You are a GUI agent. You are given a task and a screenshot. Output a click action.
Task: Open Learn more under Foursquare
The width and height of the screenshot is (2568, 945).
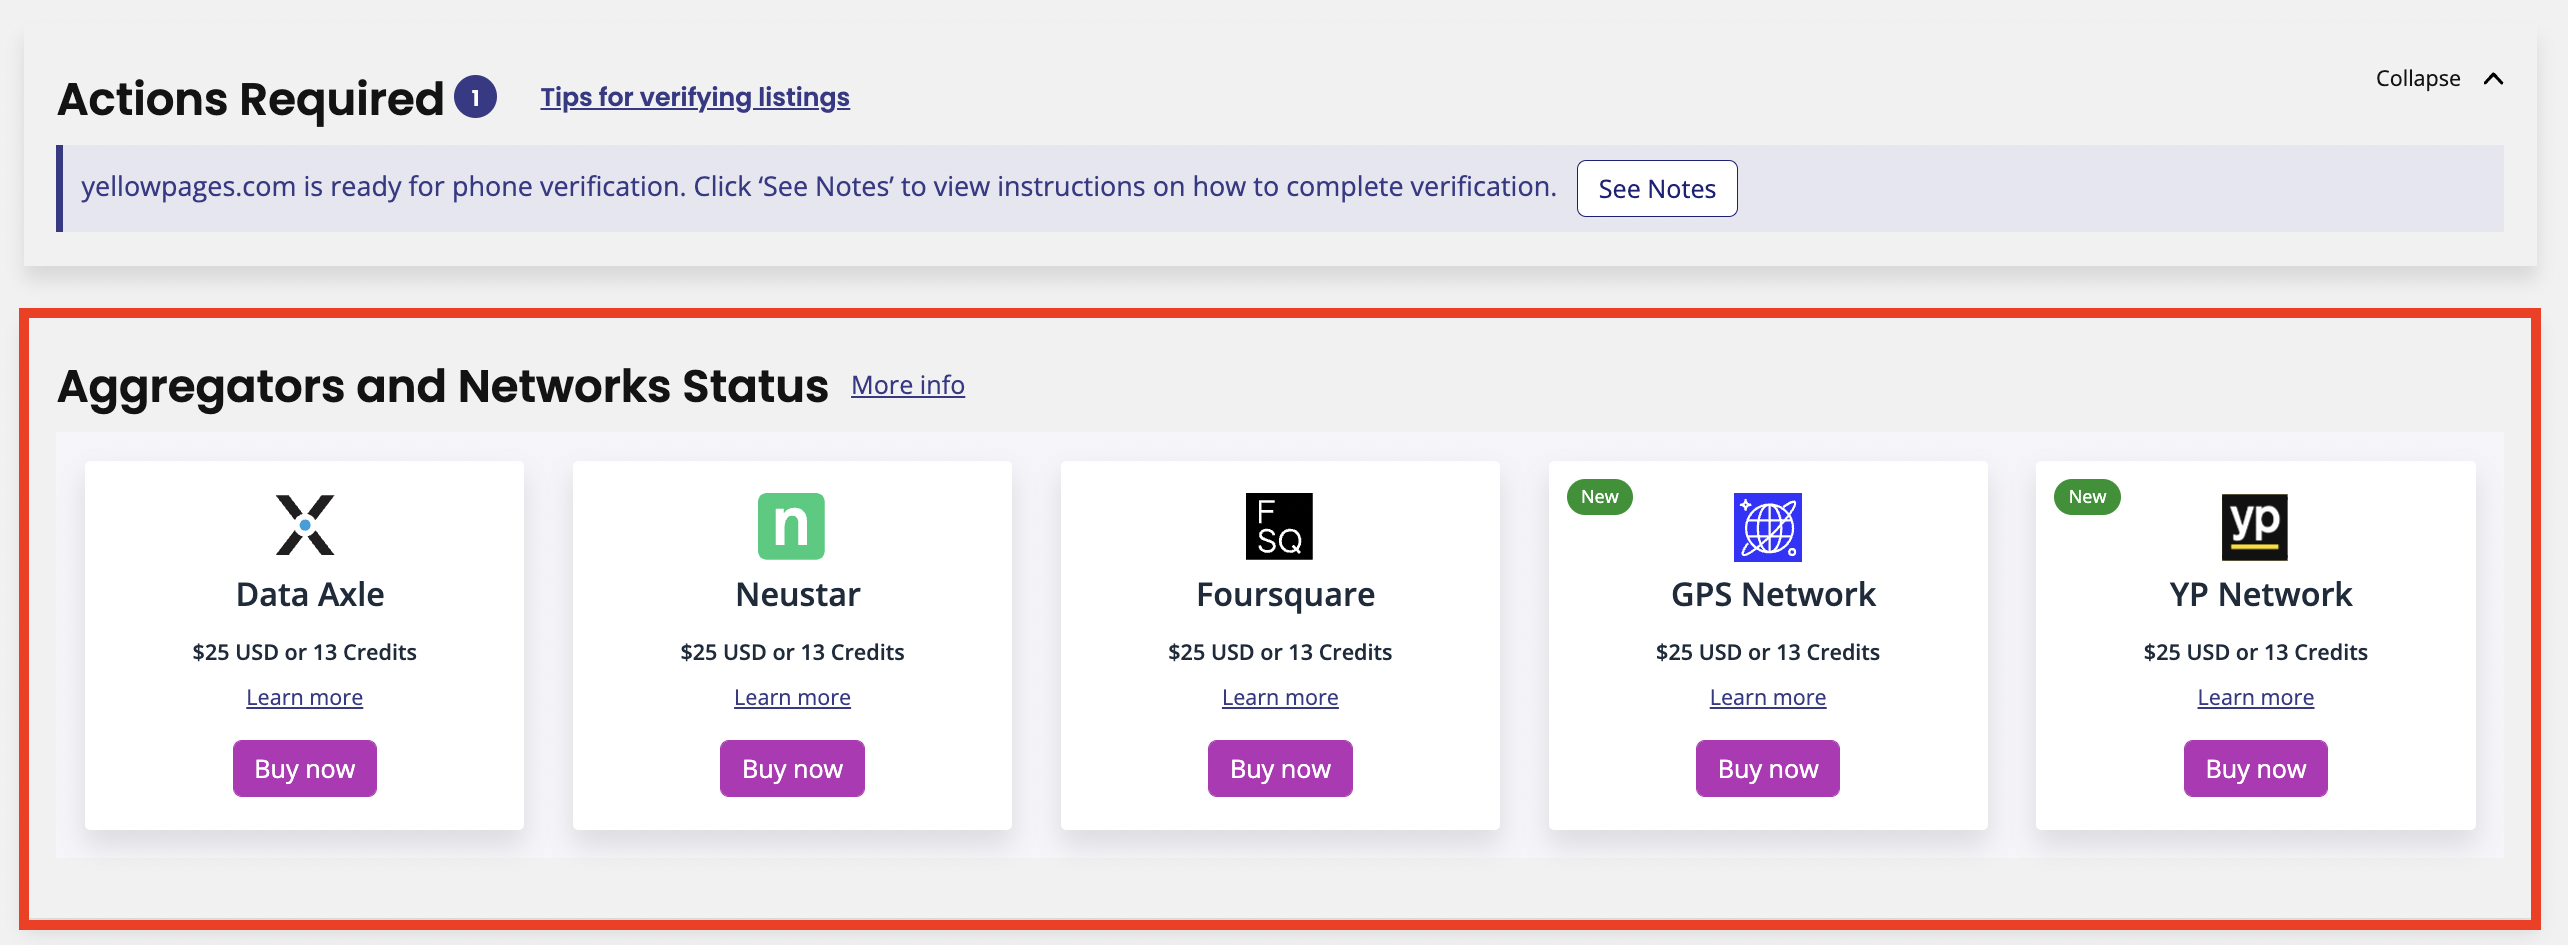[1280, 698]
